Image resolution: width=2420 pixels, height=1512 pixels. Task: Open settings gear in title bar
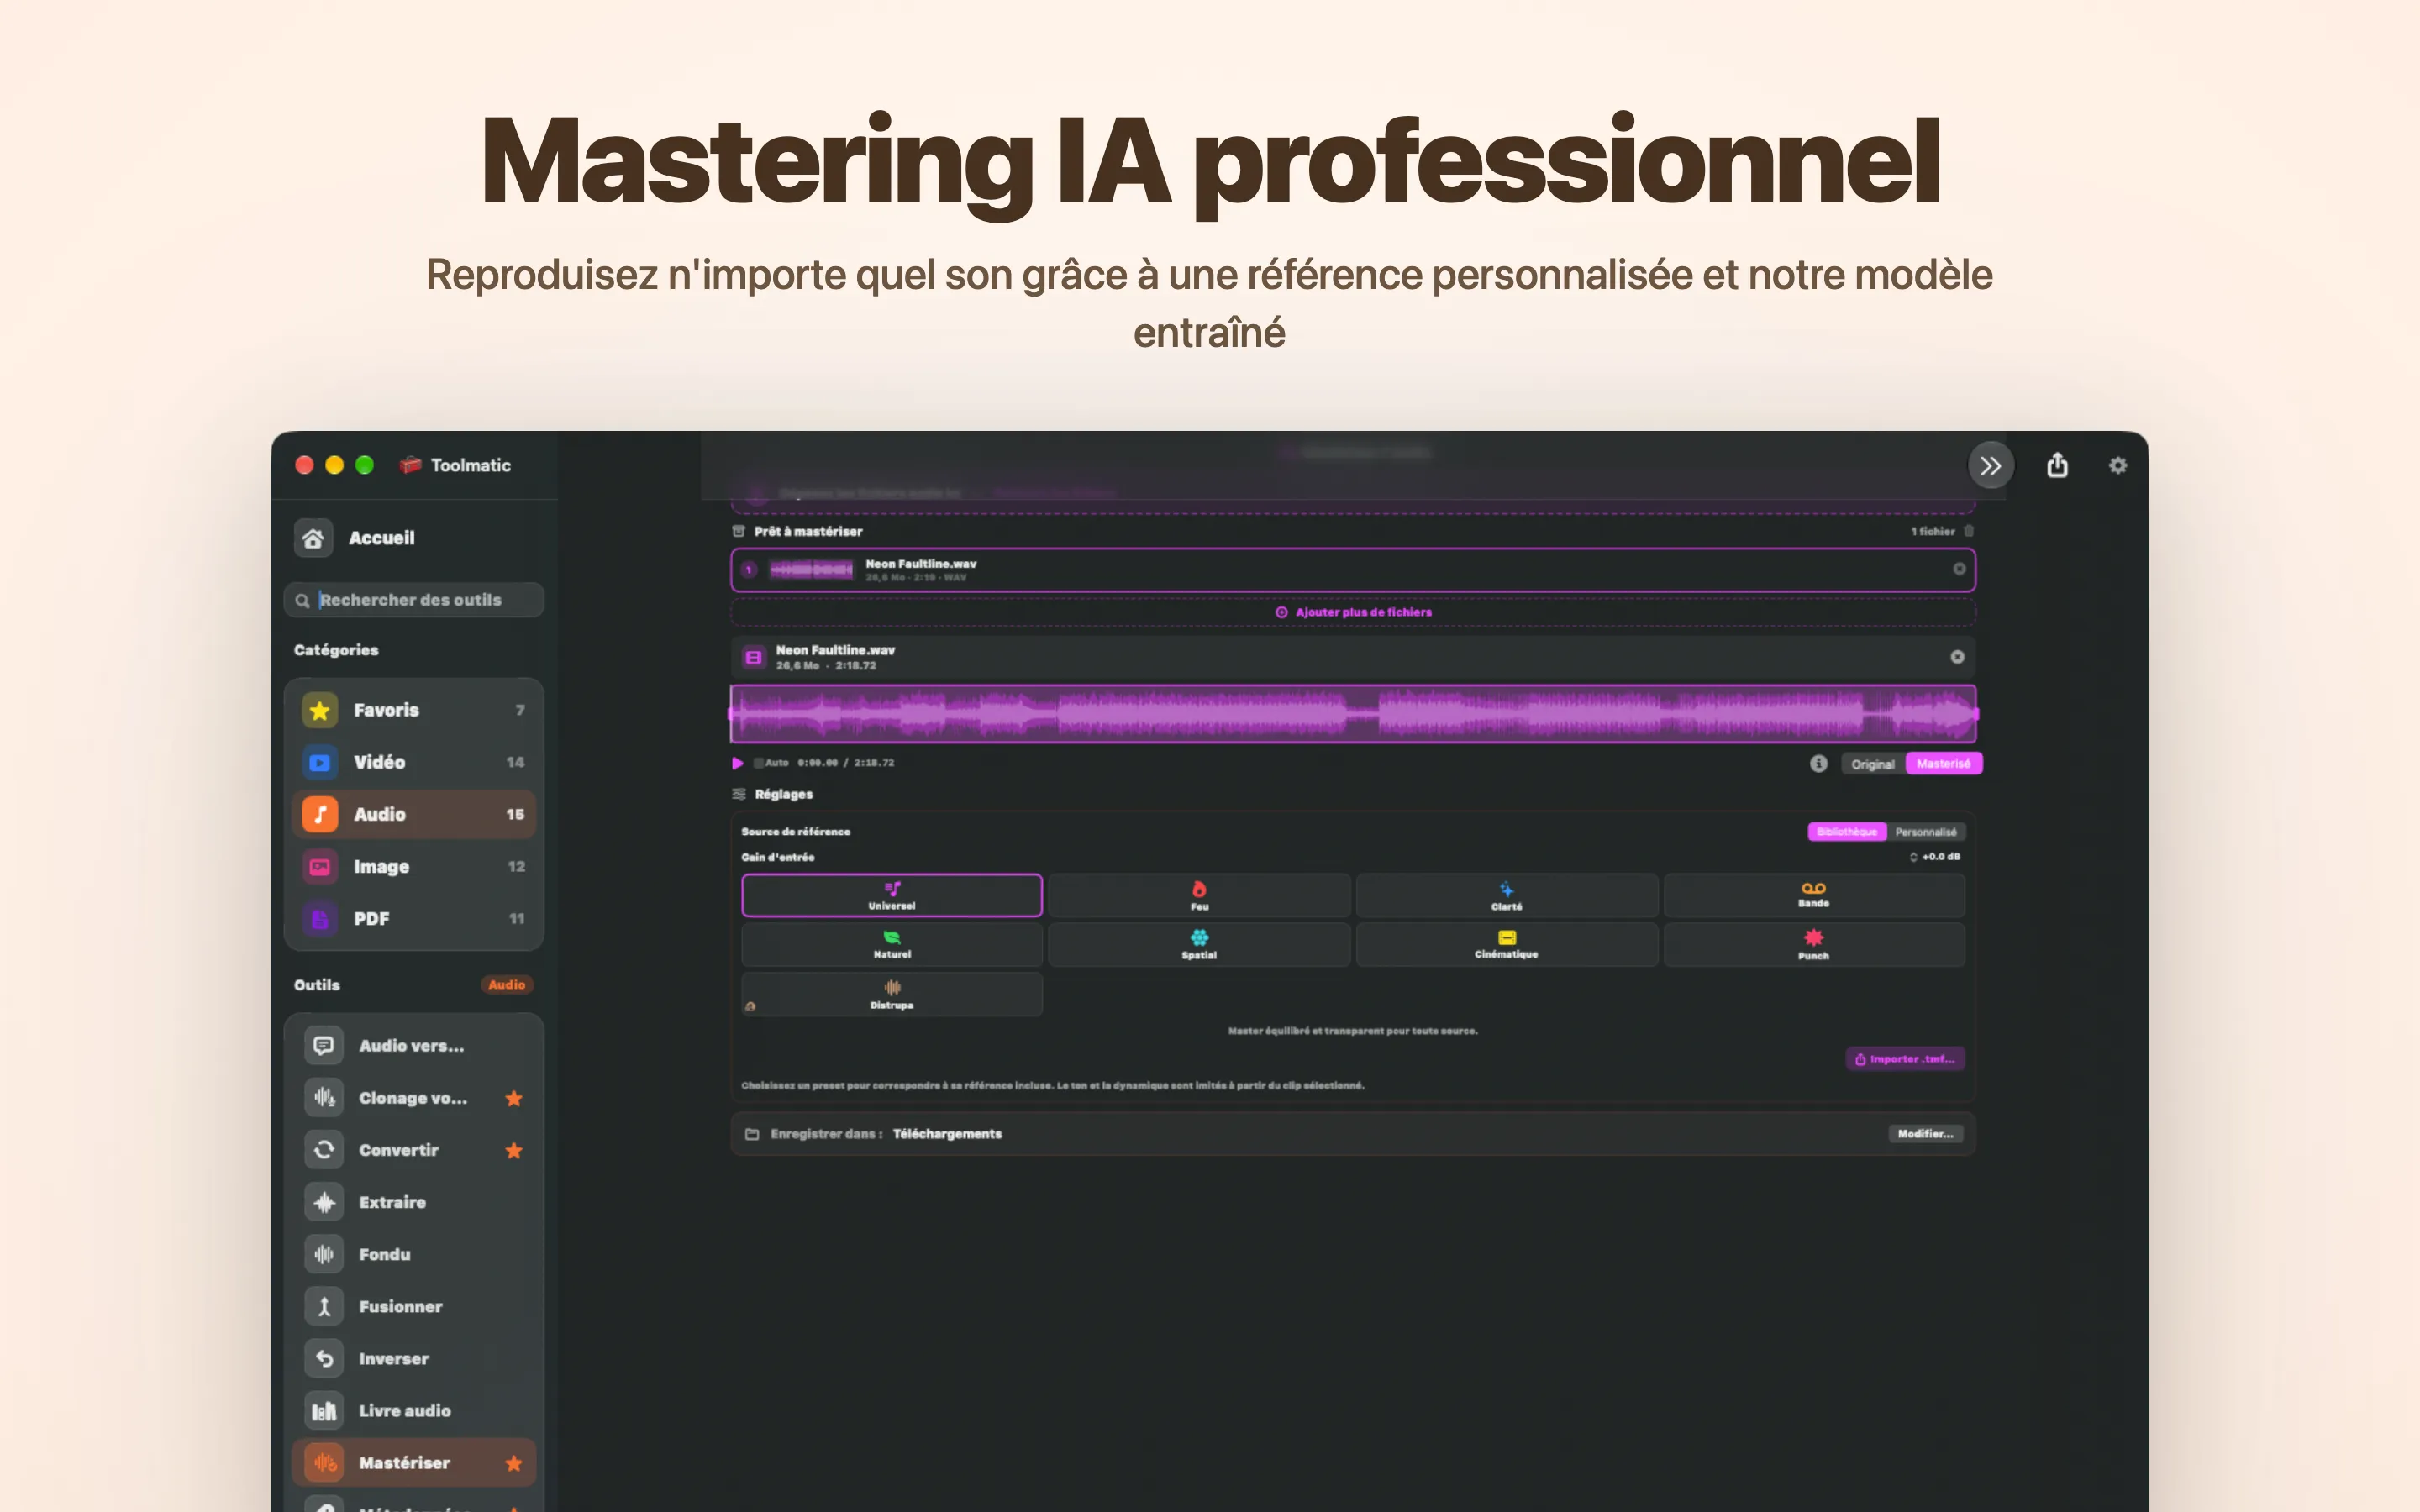click(2118, 465)
